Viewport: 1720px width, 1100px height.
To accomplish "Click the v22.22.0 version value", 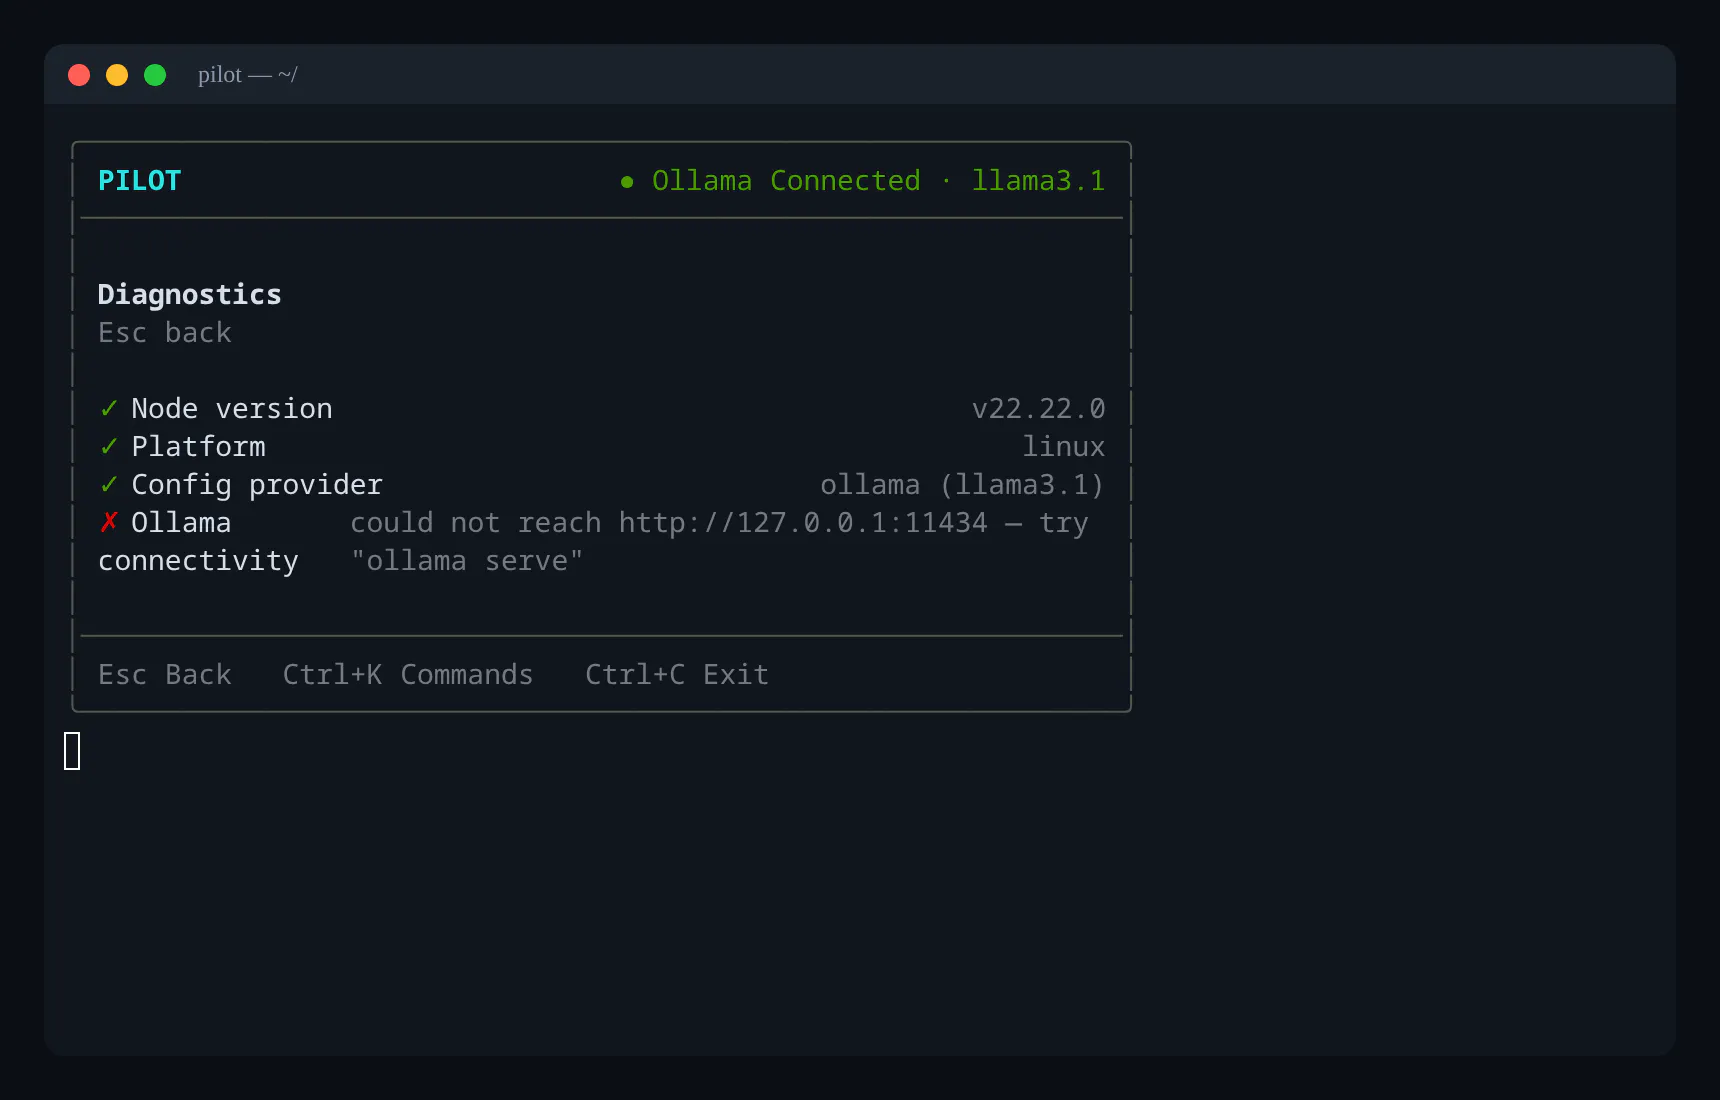I will click(x=1038, y=409).
